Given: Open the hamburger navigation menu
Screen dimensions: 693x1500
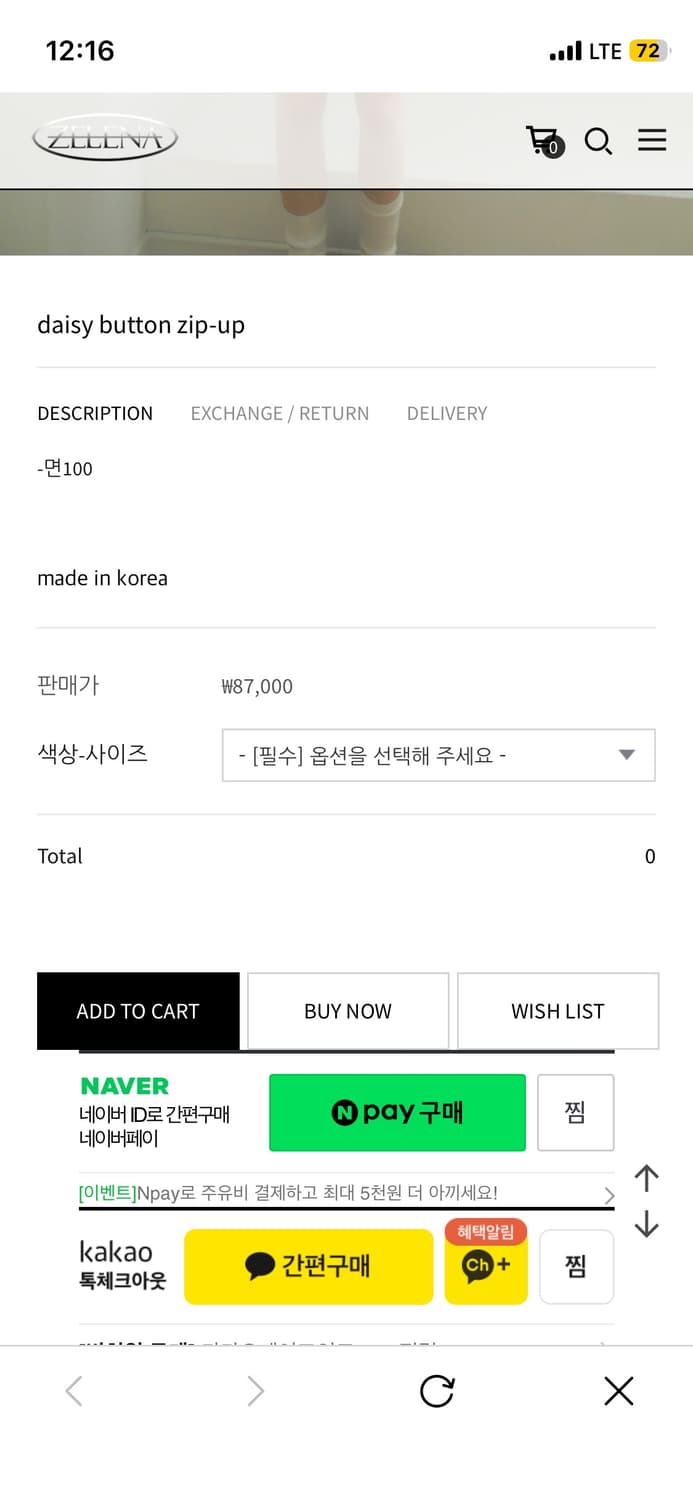Looking at the screenshot, I should click(652, 140).
